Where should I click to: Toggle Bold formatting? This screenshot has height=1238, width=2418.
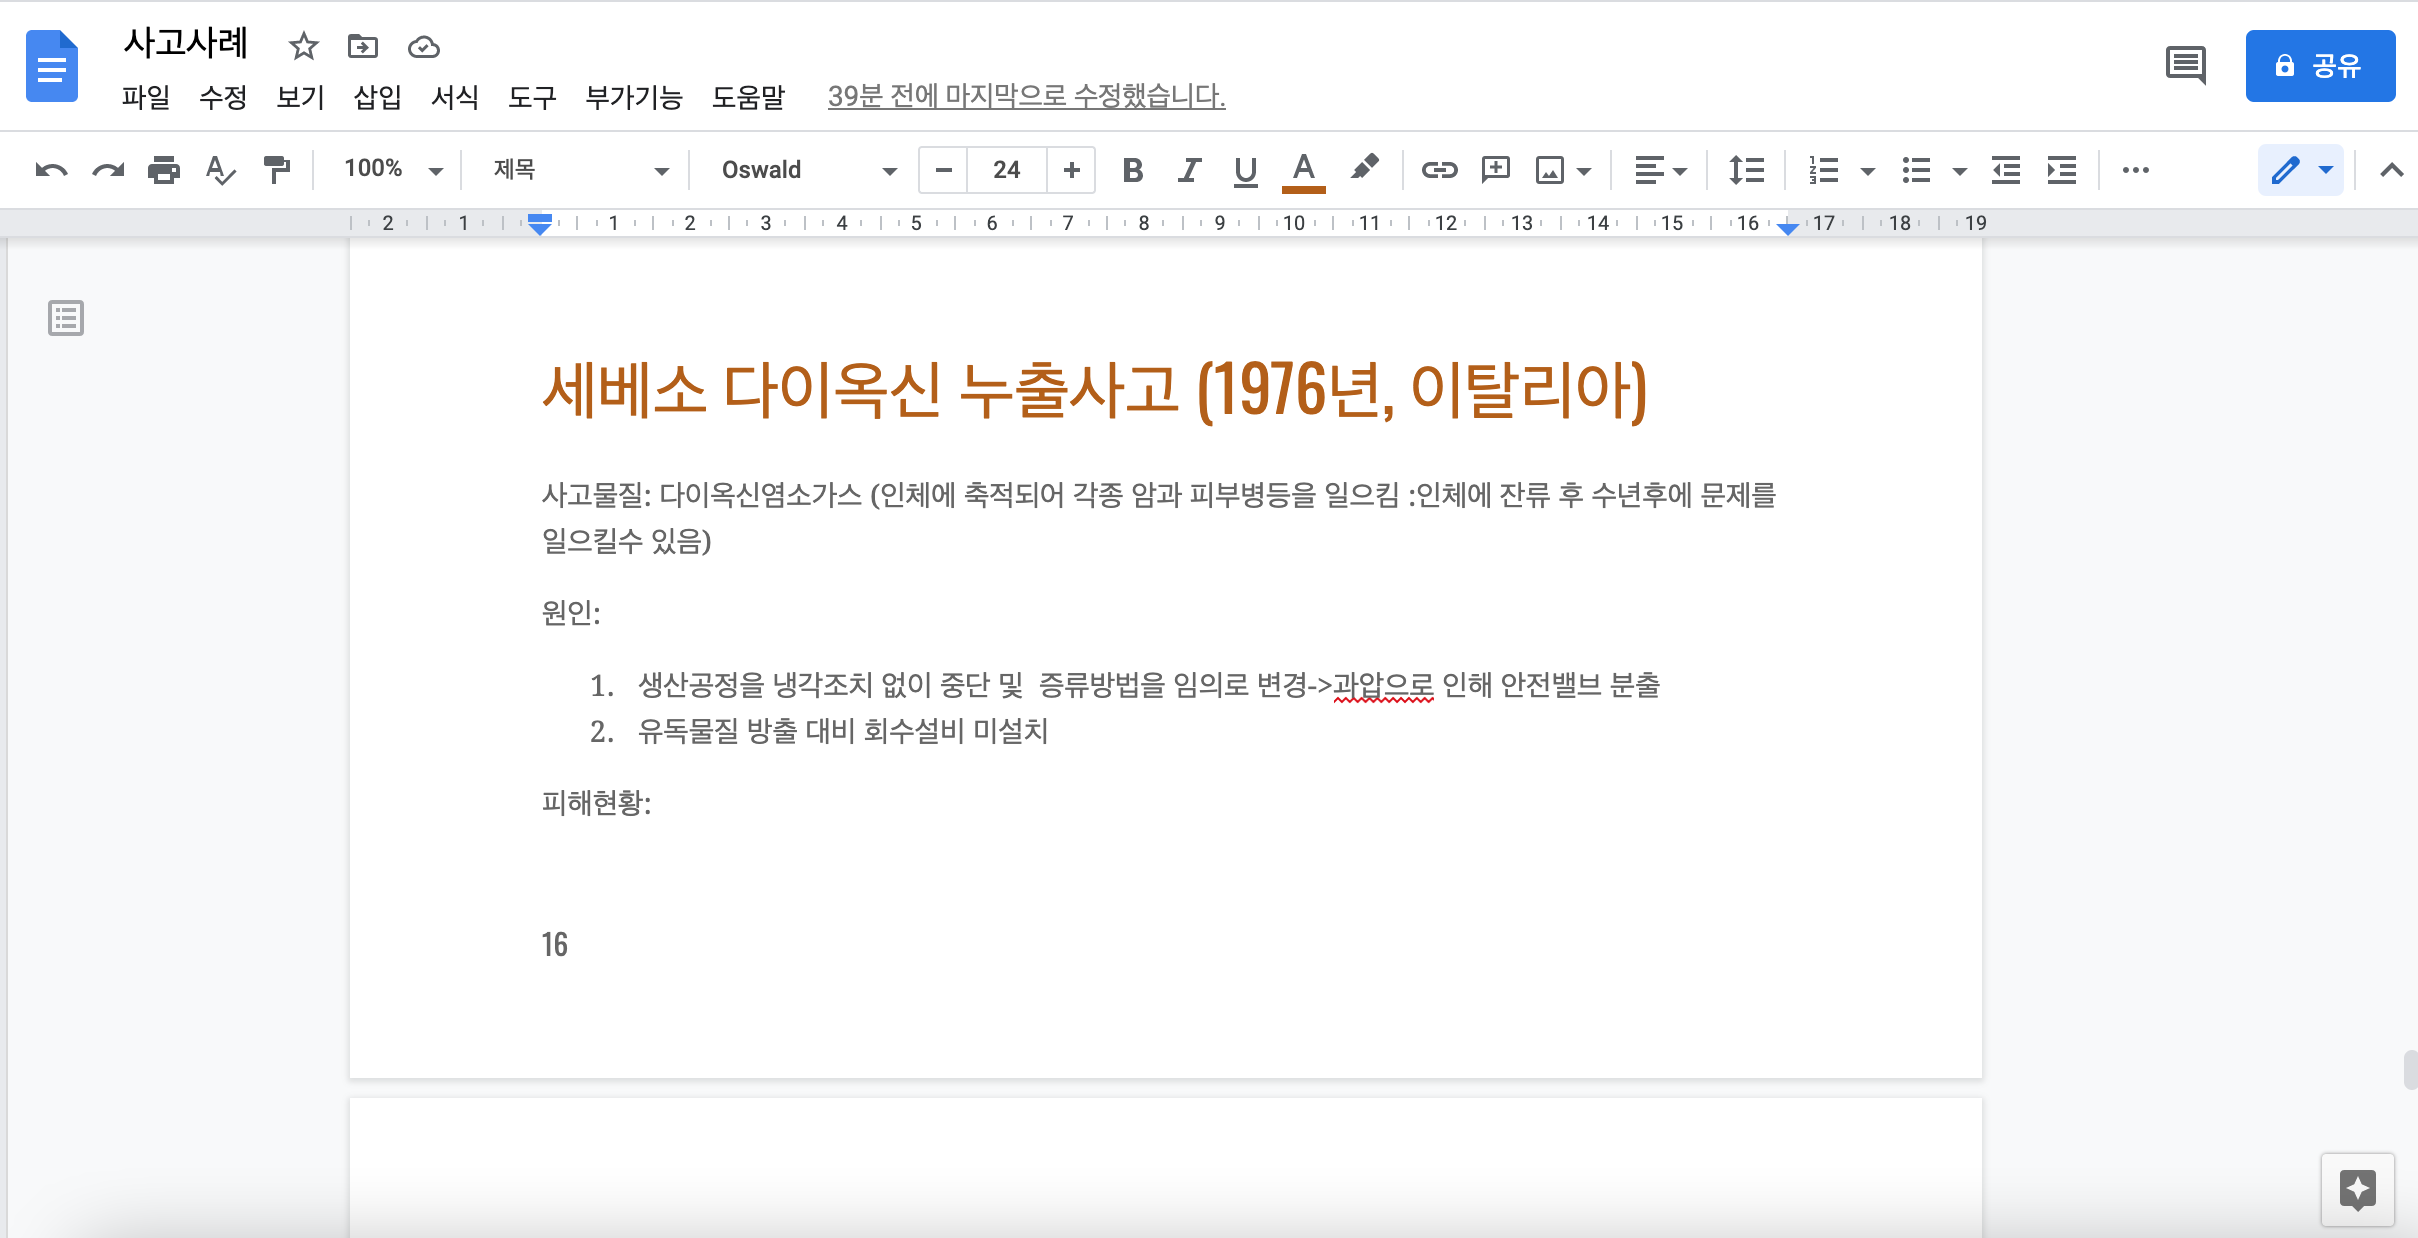tap(1132, 170)
